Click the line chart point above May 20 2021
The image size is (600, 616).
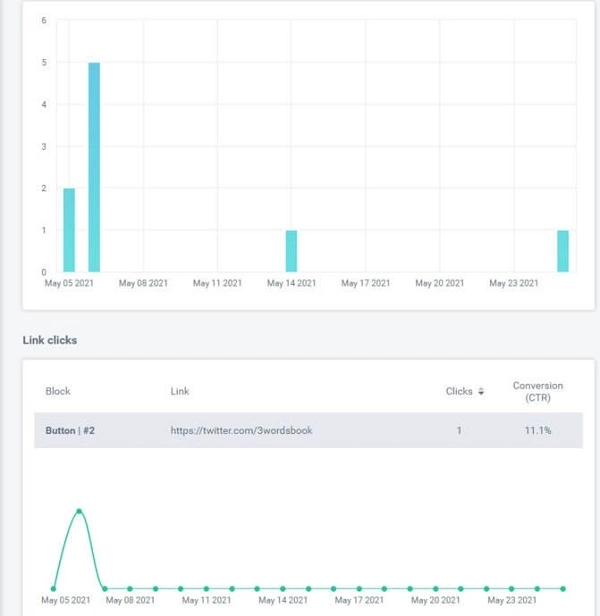pyautogui.click(x=436, y=588)
